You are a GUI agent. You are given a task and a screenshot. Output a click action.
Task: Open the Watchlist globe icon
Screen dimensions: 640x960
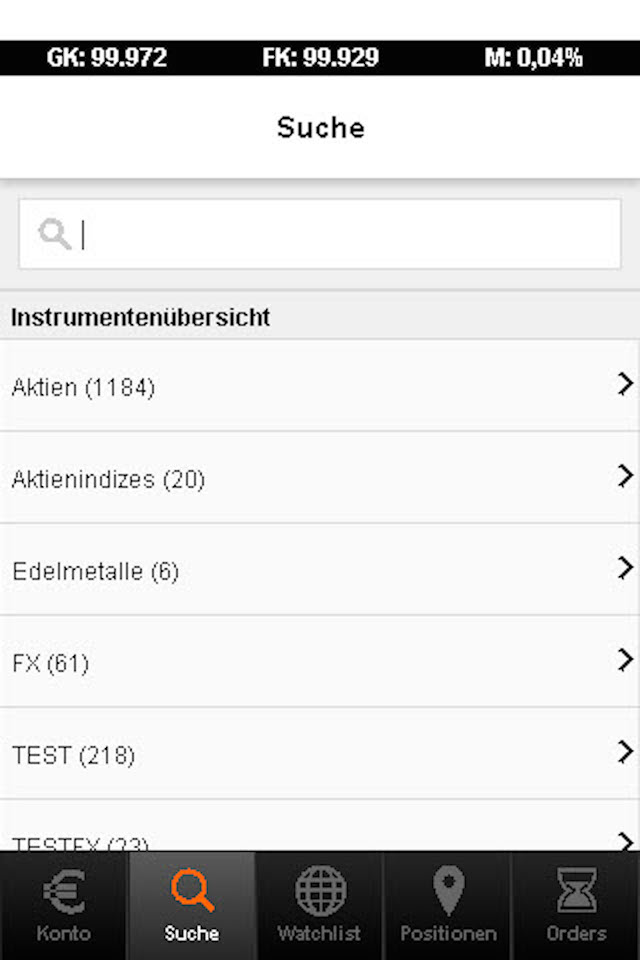[x=320, y=890]
